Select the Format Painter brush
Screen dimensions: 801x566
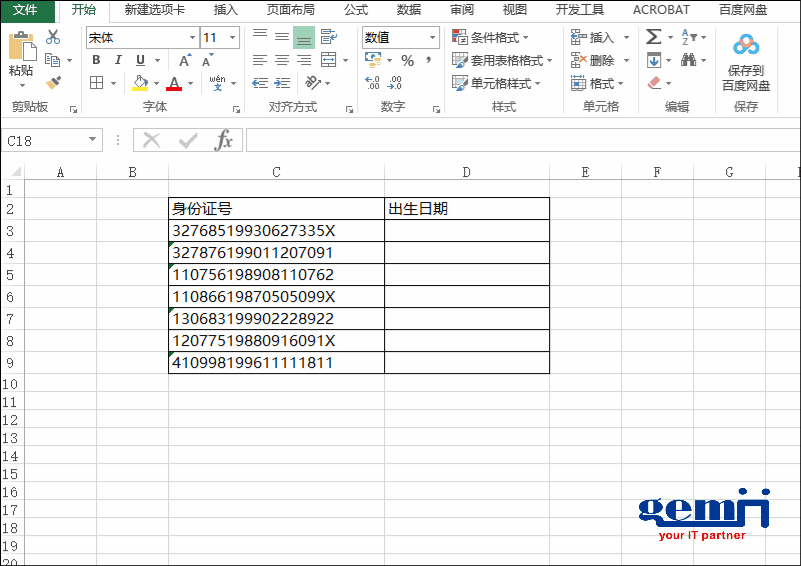point(53,83)
